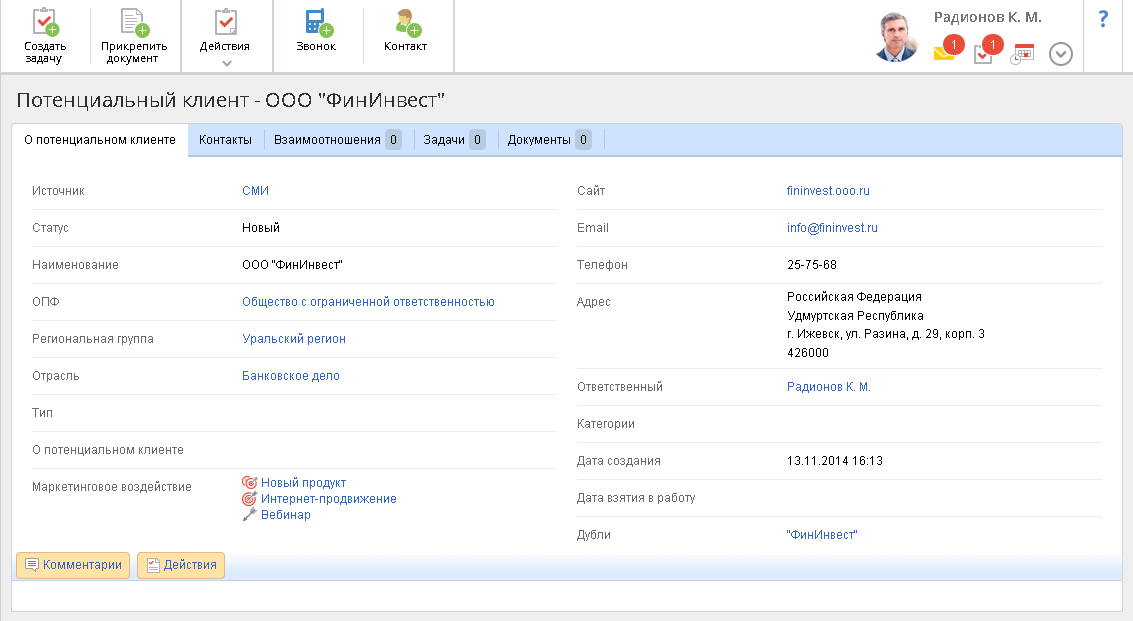Click the Комментарии button
Viewport: 1133px width, 621px height.
coord(73,565)
